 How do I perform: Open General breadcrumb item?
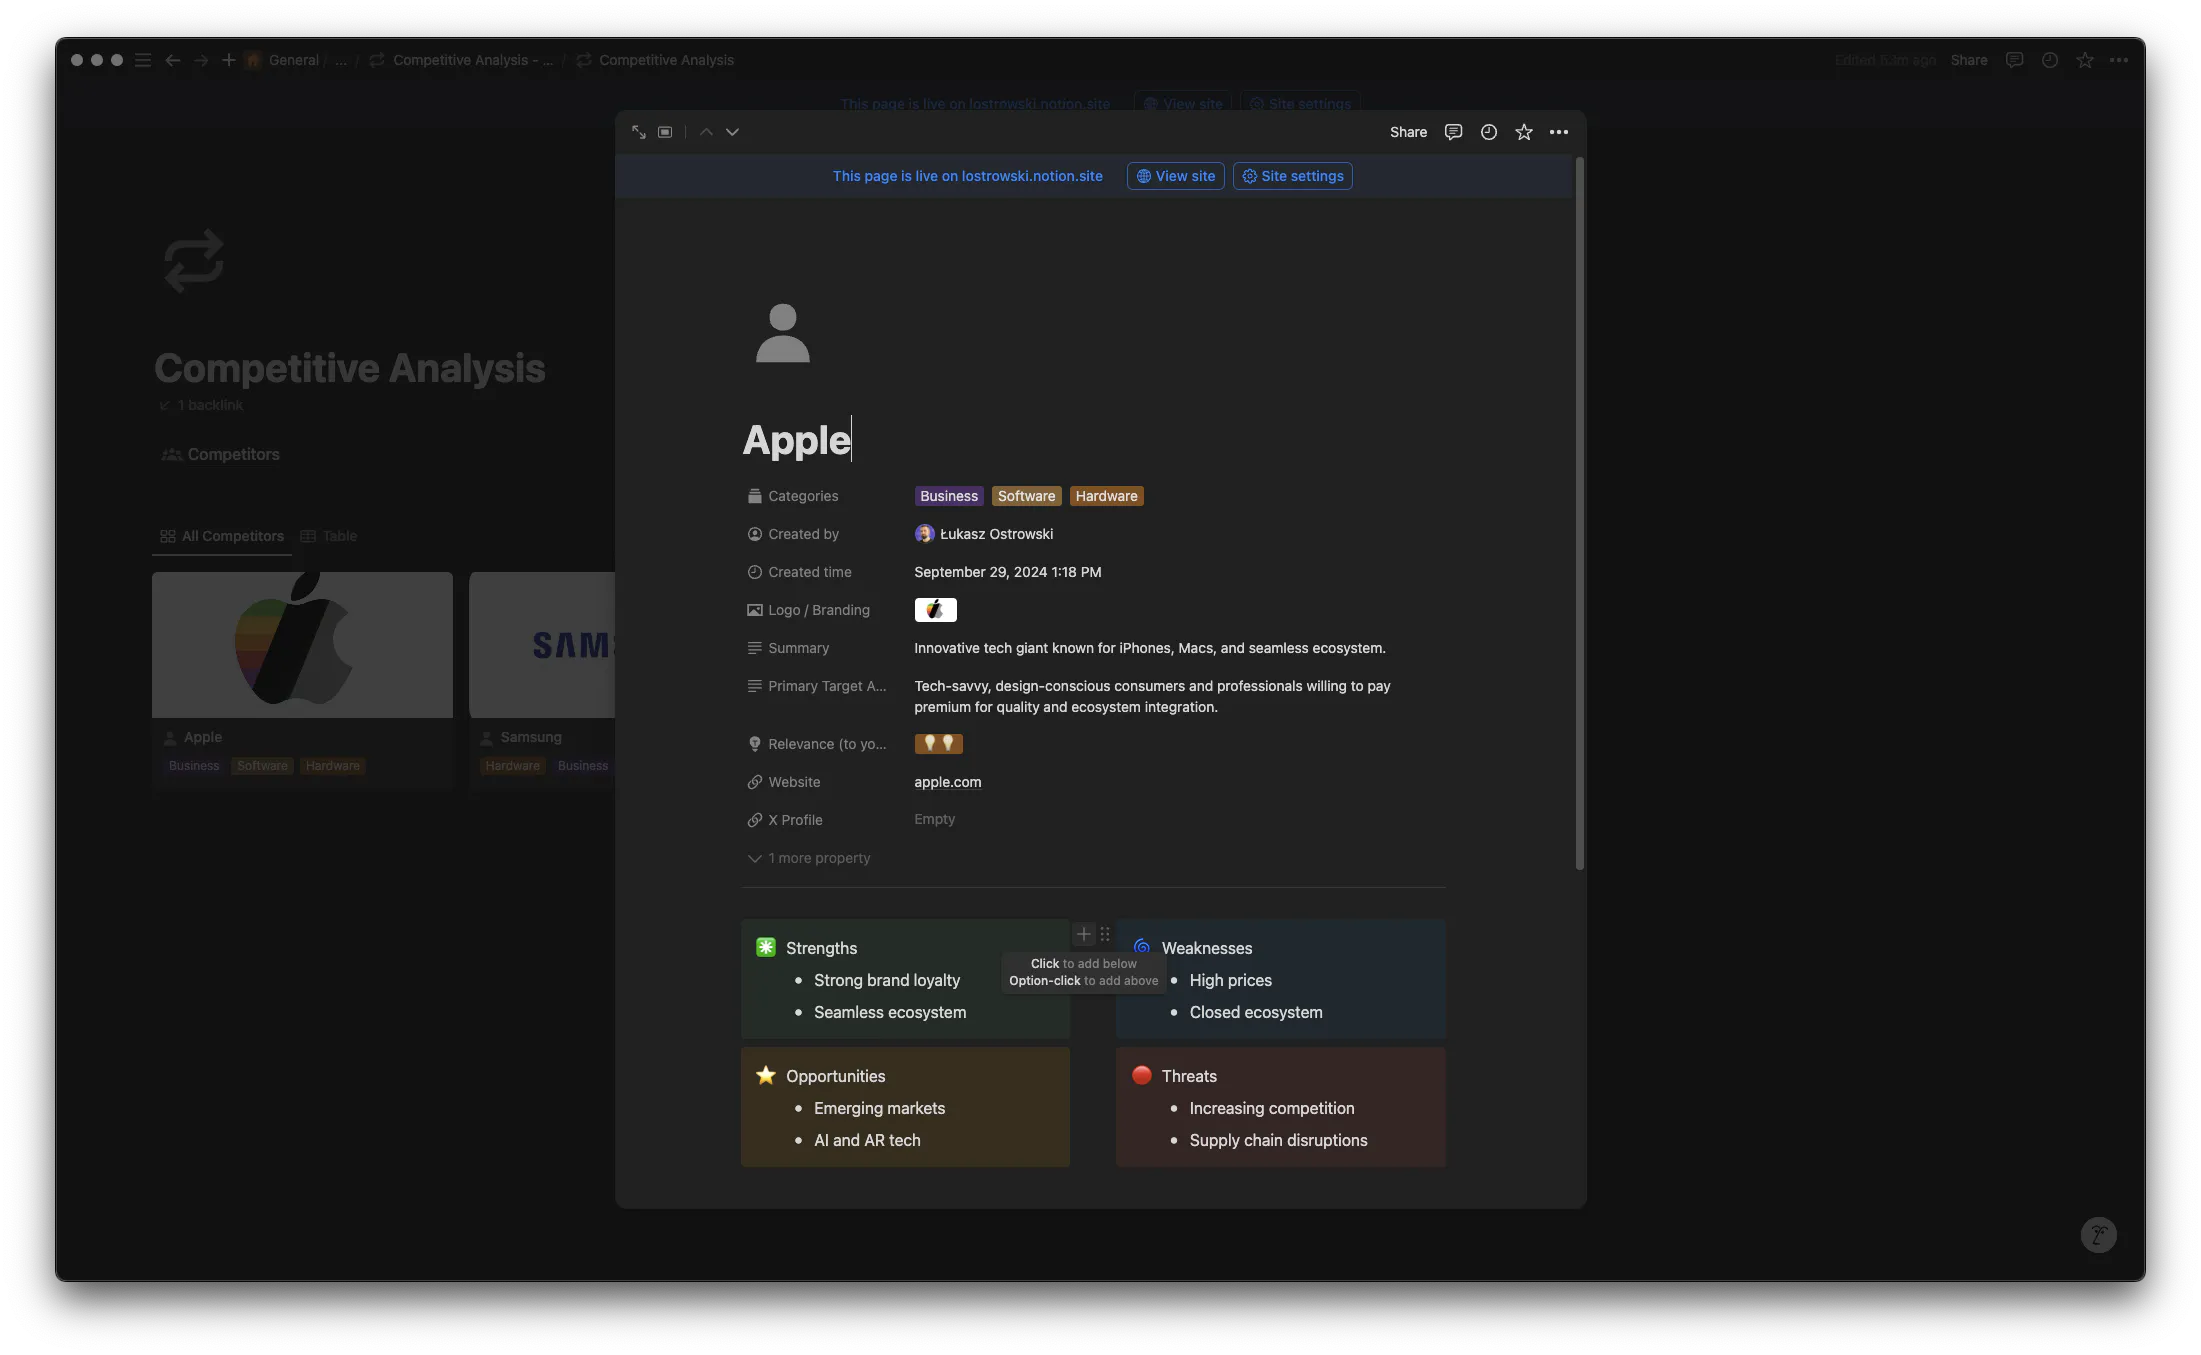coord(283,60)
